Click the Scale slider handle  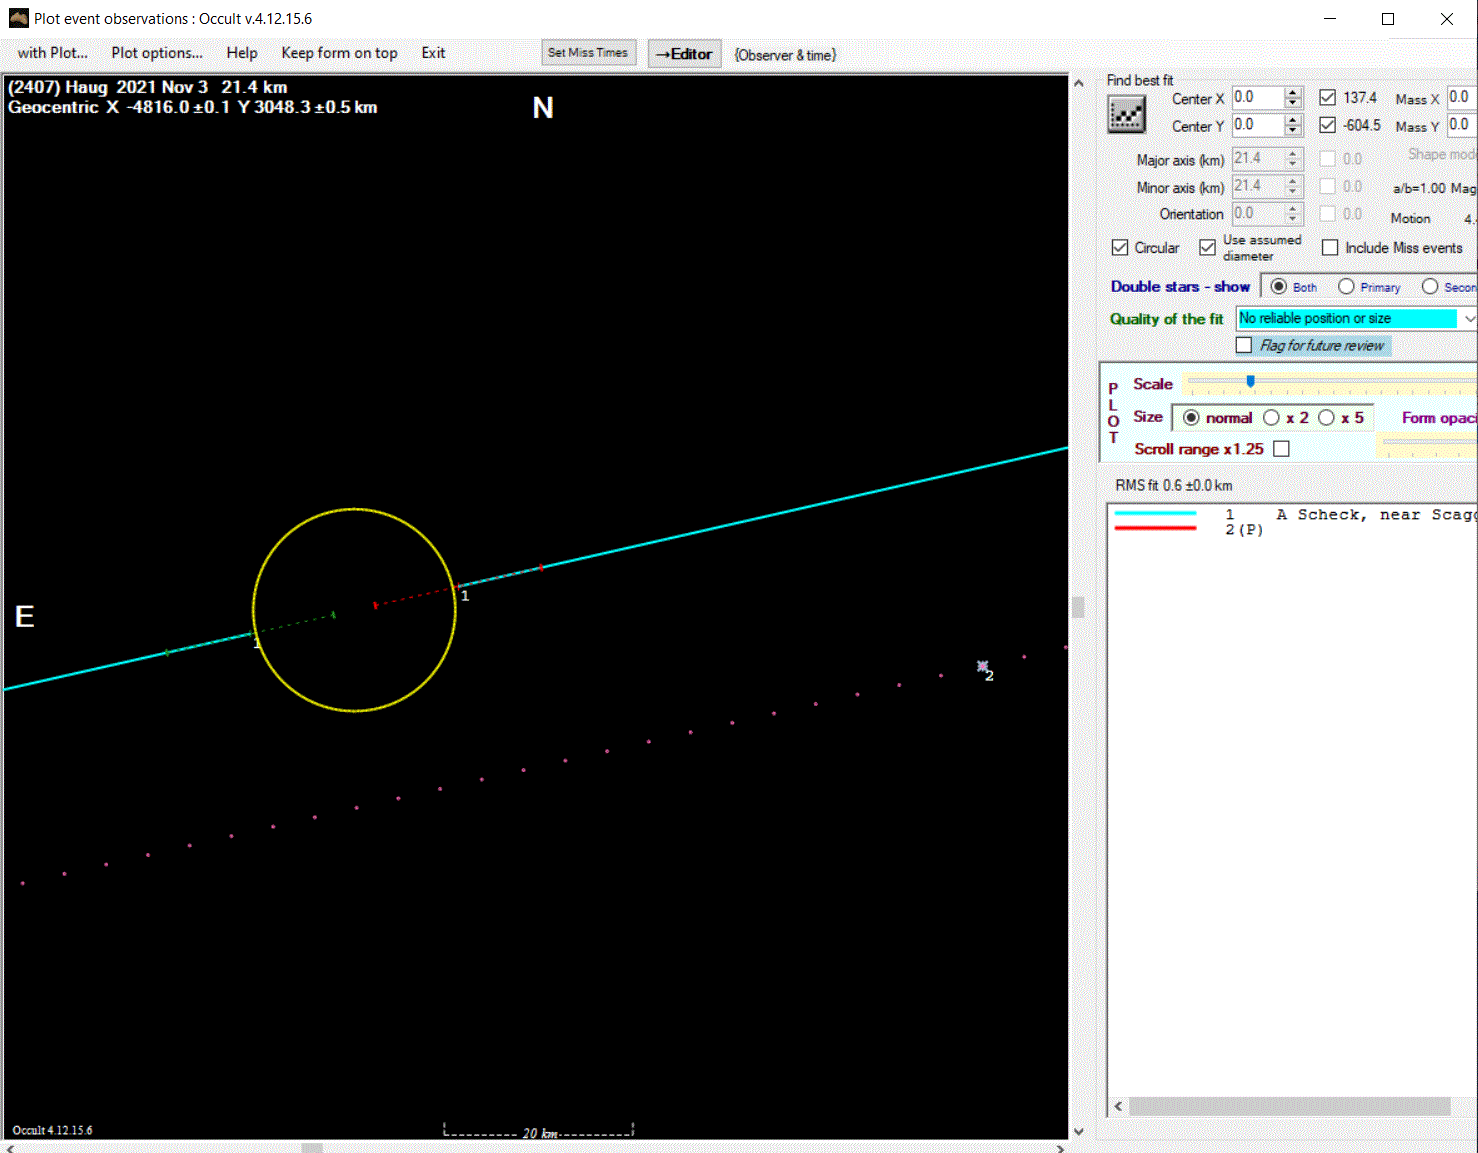(x=1250, y=381)
